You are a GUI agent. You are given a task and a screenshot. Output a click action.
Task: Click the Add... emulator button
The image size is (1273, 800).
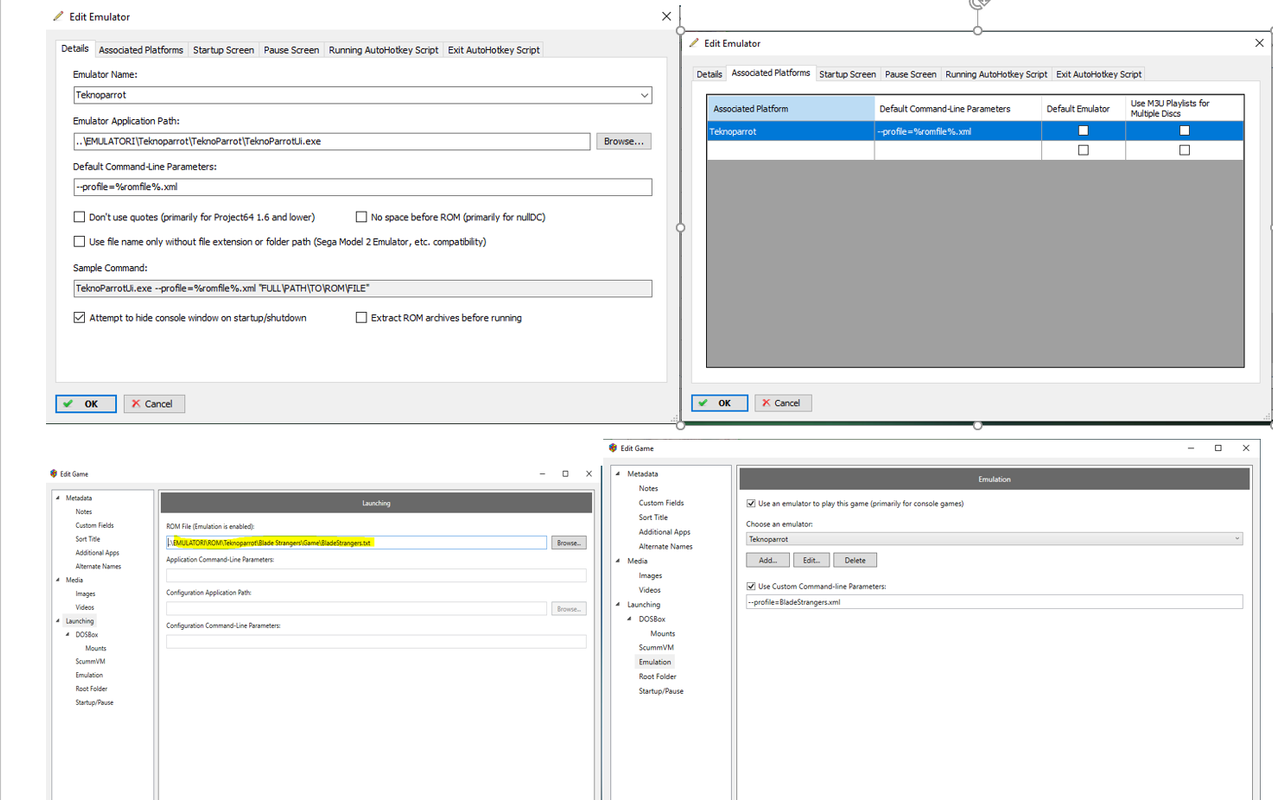pos(767,560)
